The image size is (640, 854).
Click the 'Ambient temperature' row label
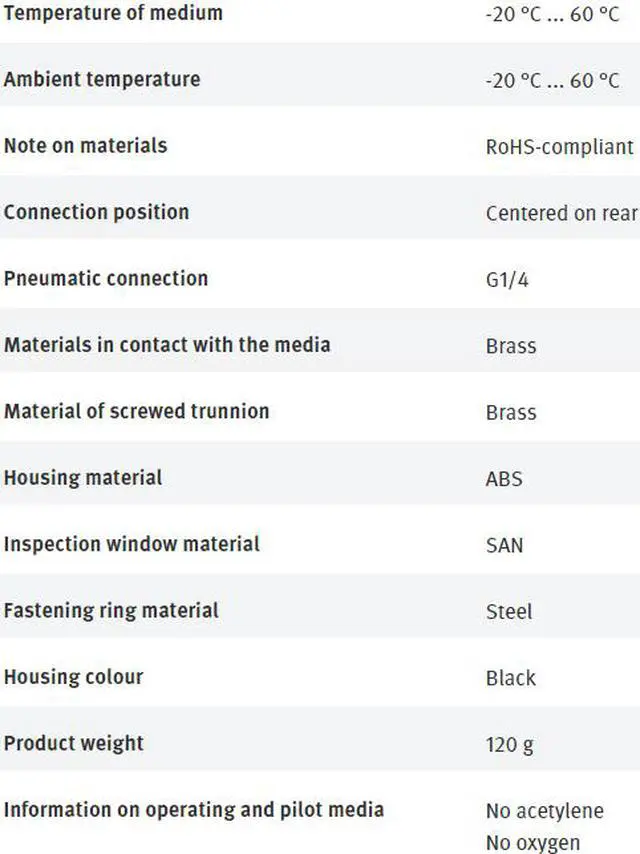102,80
